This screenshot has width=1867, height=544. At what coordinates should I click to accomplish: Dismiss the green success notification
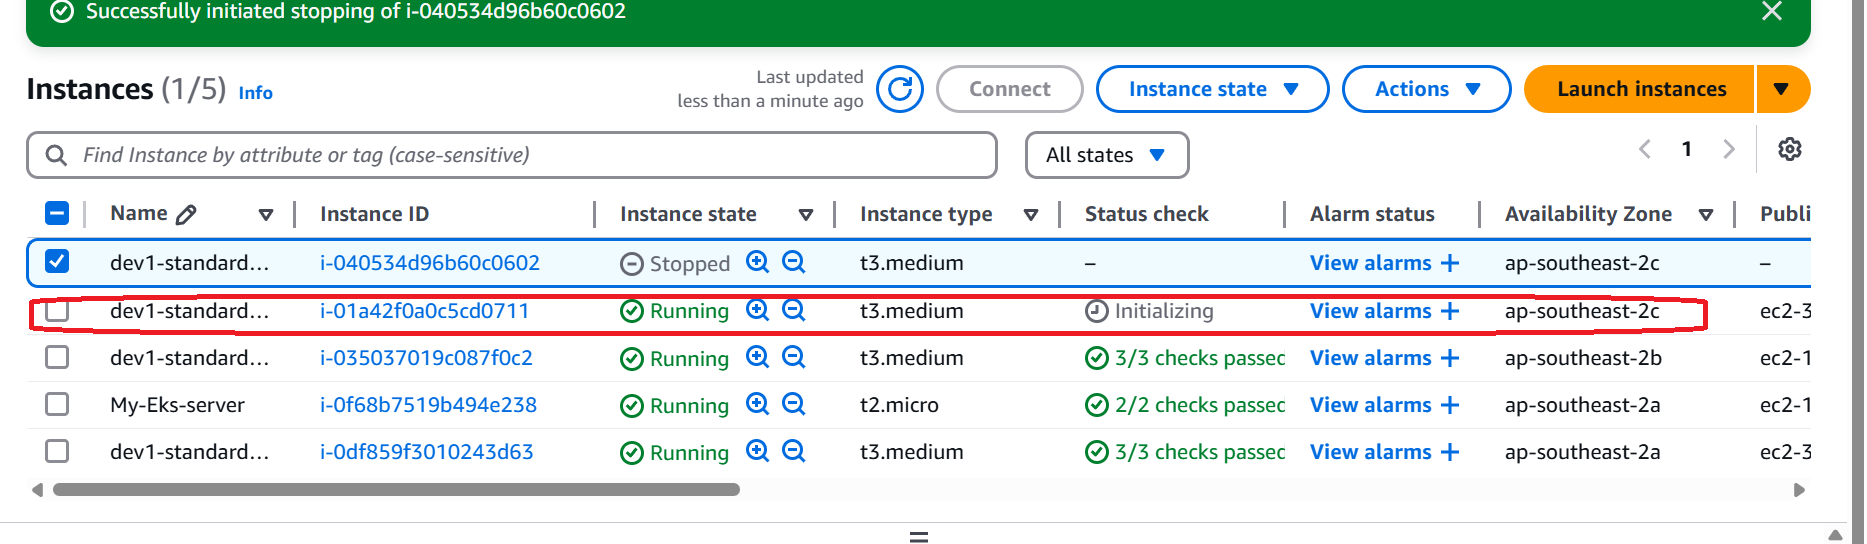(x=1772, y=11)
